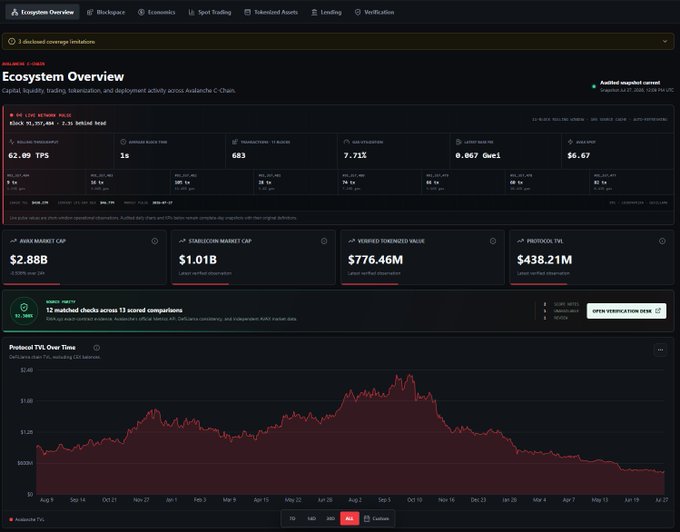The height and width of the screenshot is (532, 680).
Task: Click the Live Network Pulse broadcast icon
Action: coord(19,115)
